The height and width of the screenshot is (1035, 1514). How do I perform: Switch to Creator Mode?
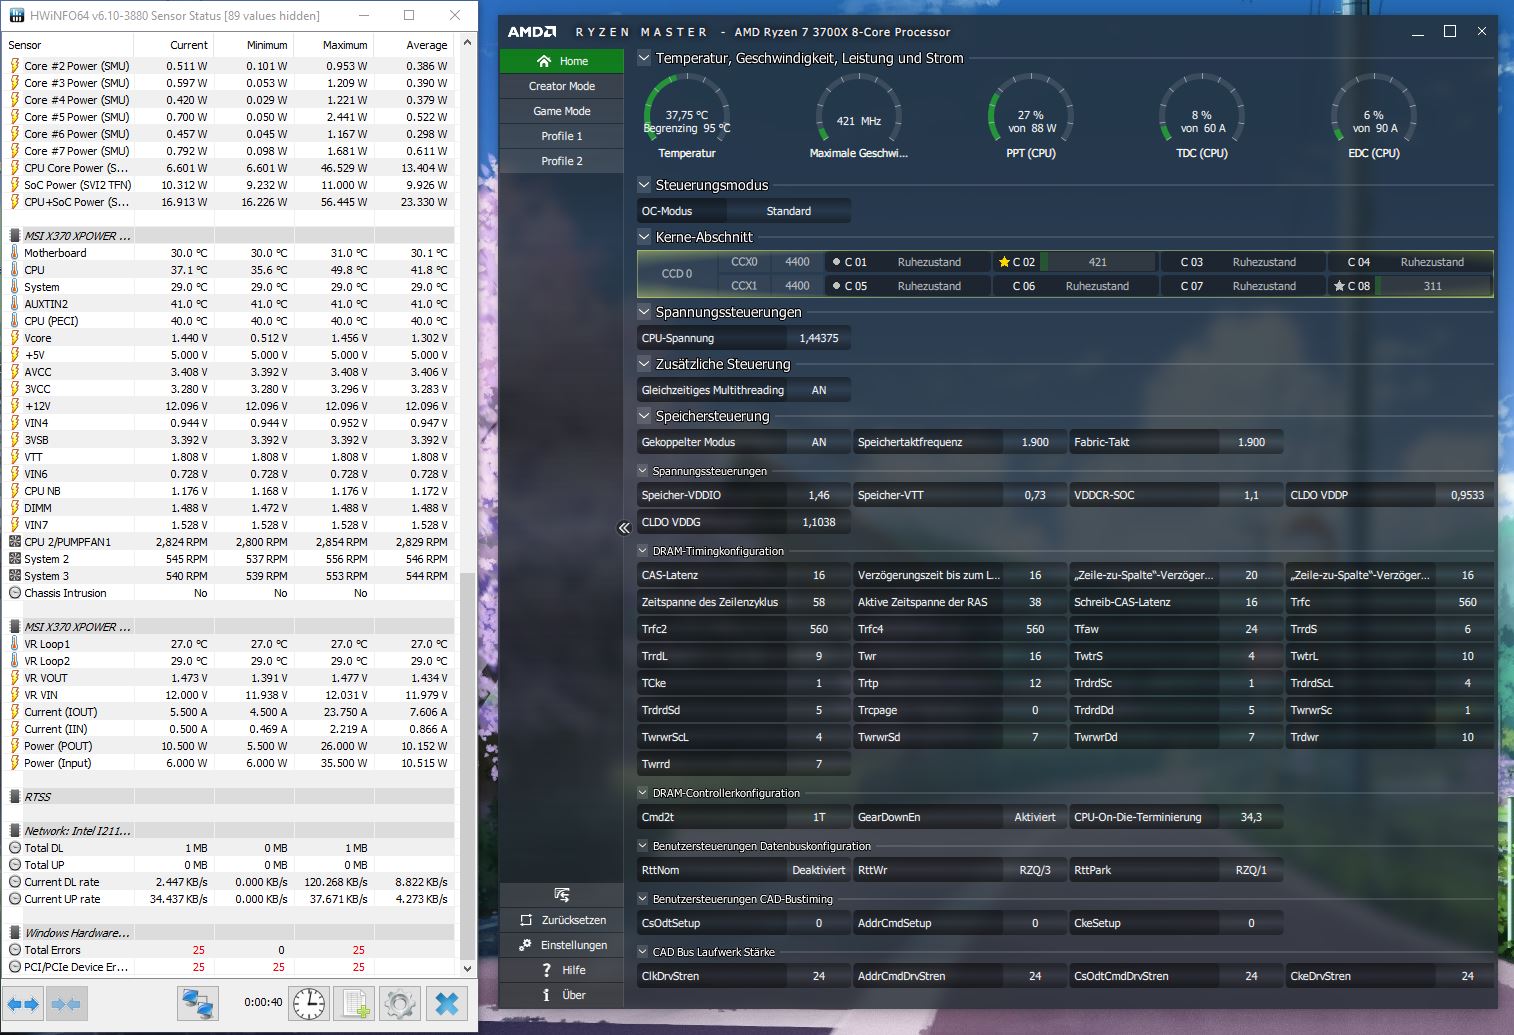[562, 86]
